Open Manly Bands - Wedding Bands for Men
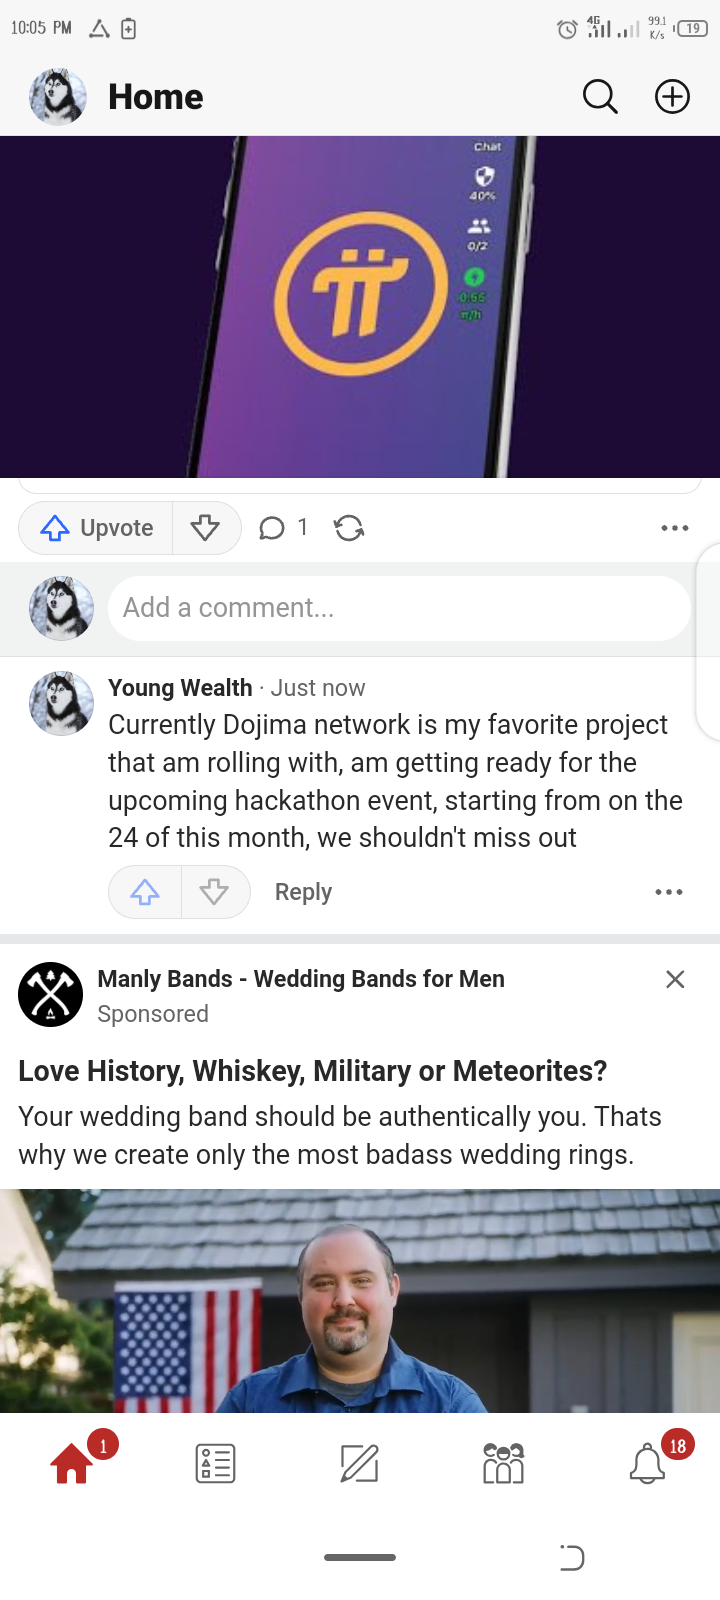Screen dimensions: 720x1600 301,979
